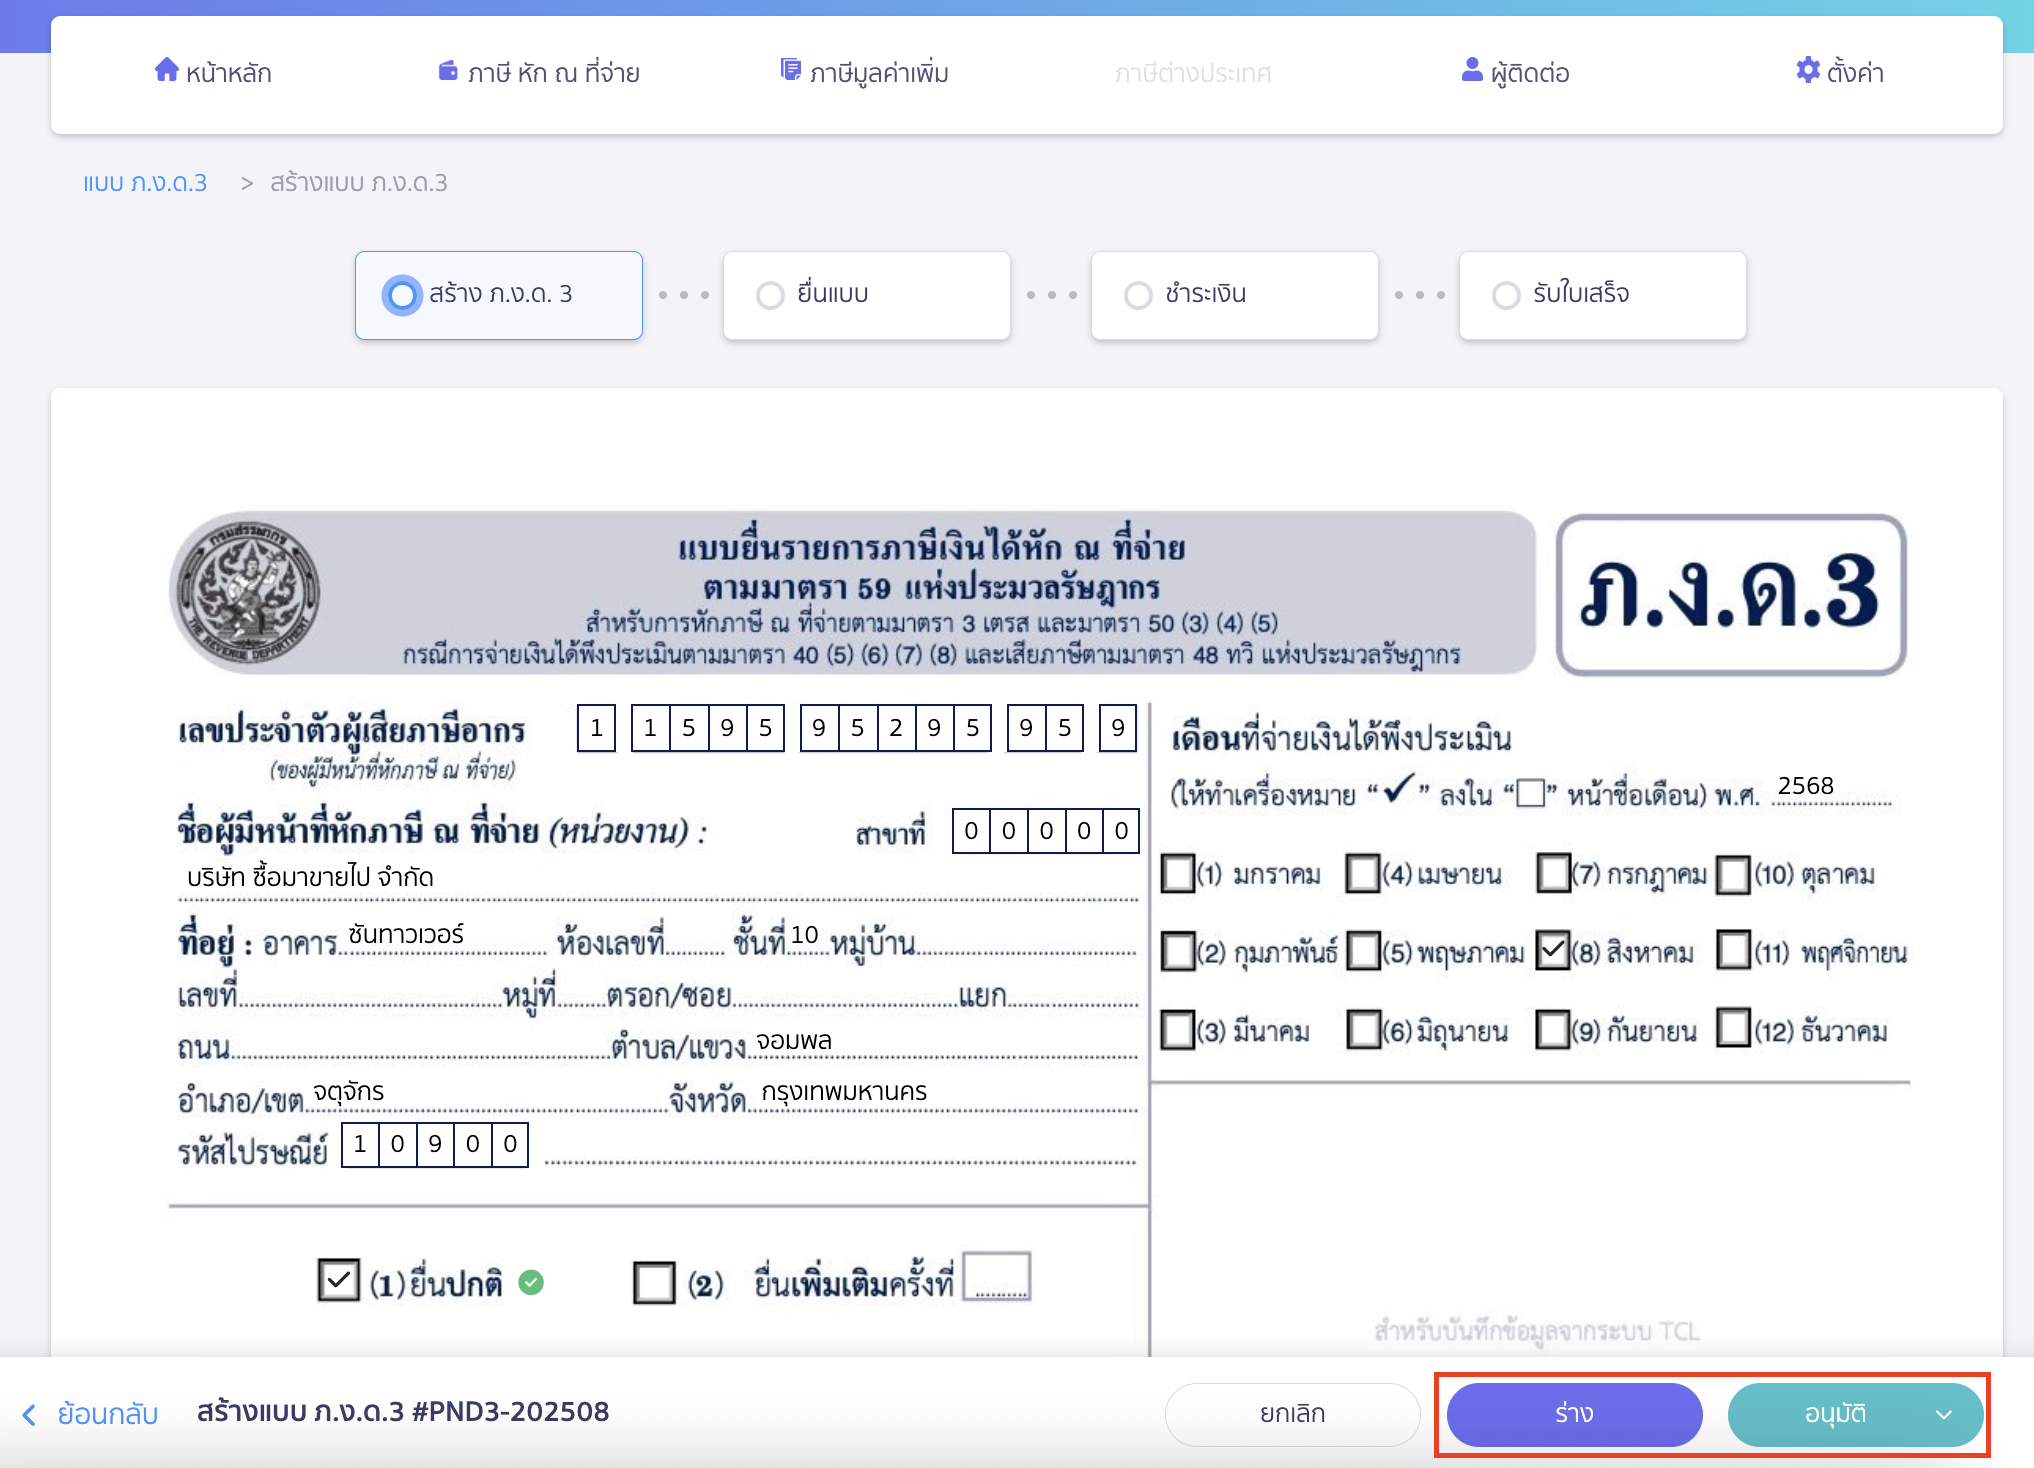
Task: Open ภาษีมูลค่าเพิ่ม via the document icon
Action: point(791,69)
